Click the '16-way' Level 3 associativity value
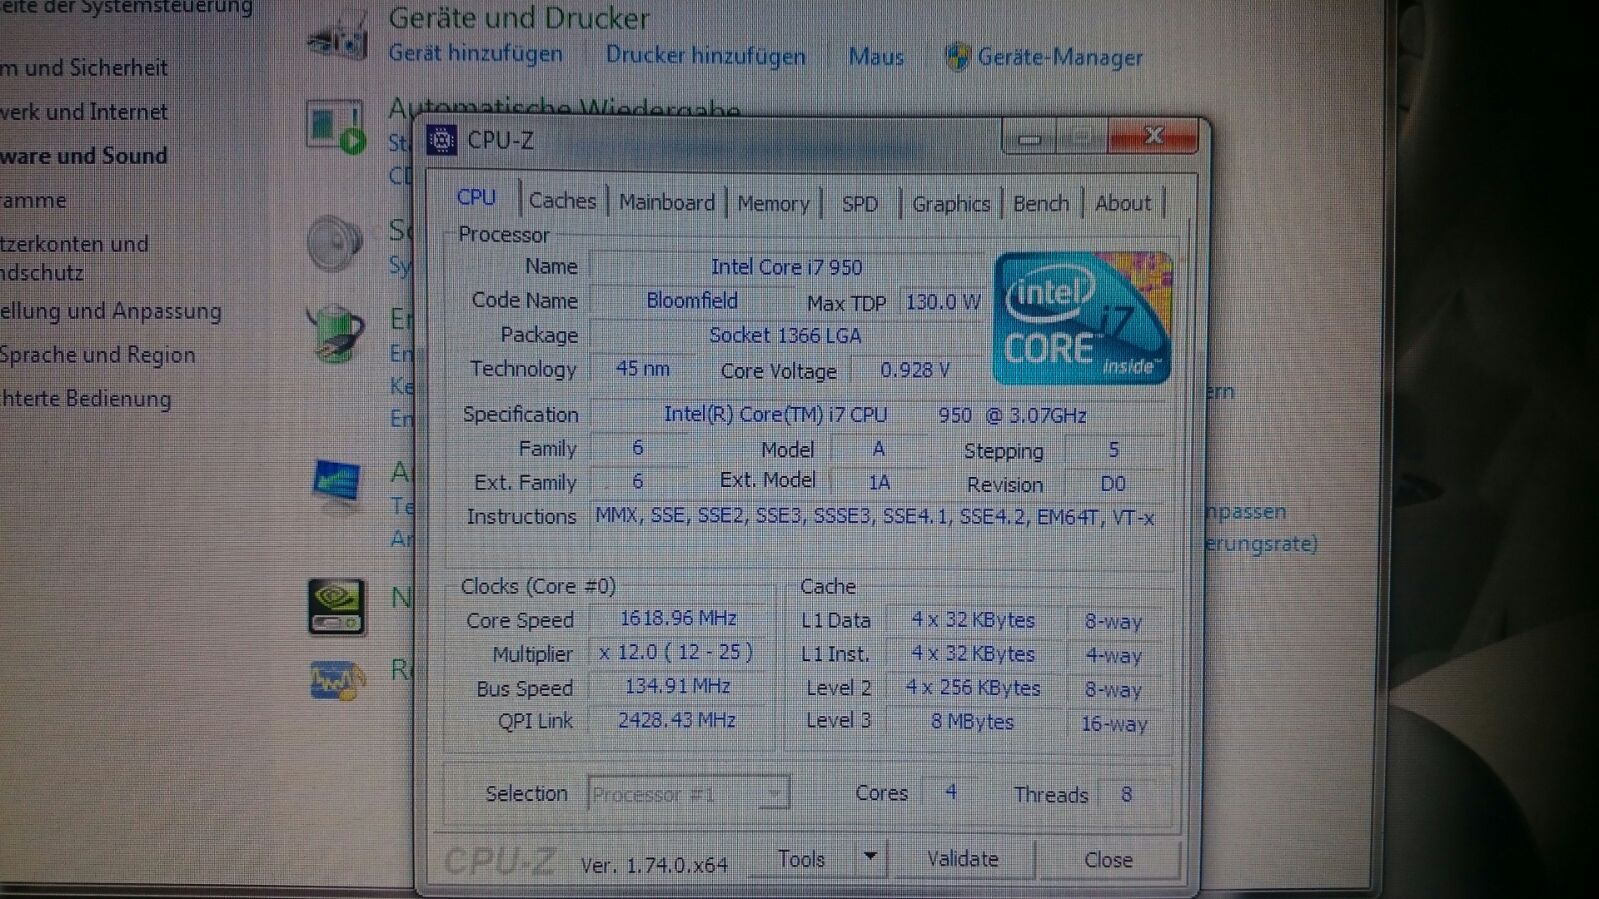Viewport: 1599px width, 899px height. click(1114, 723)
